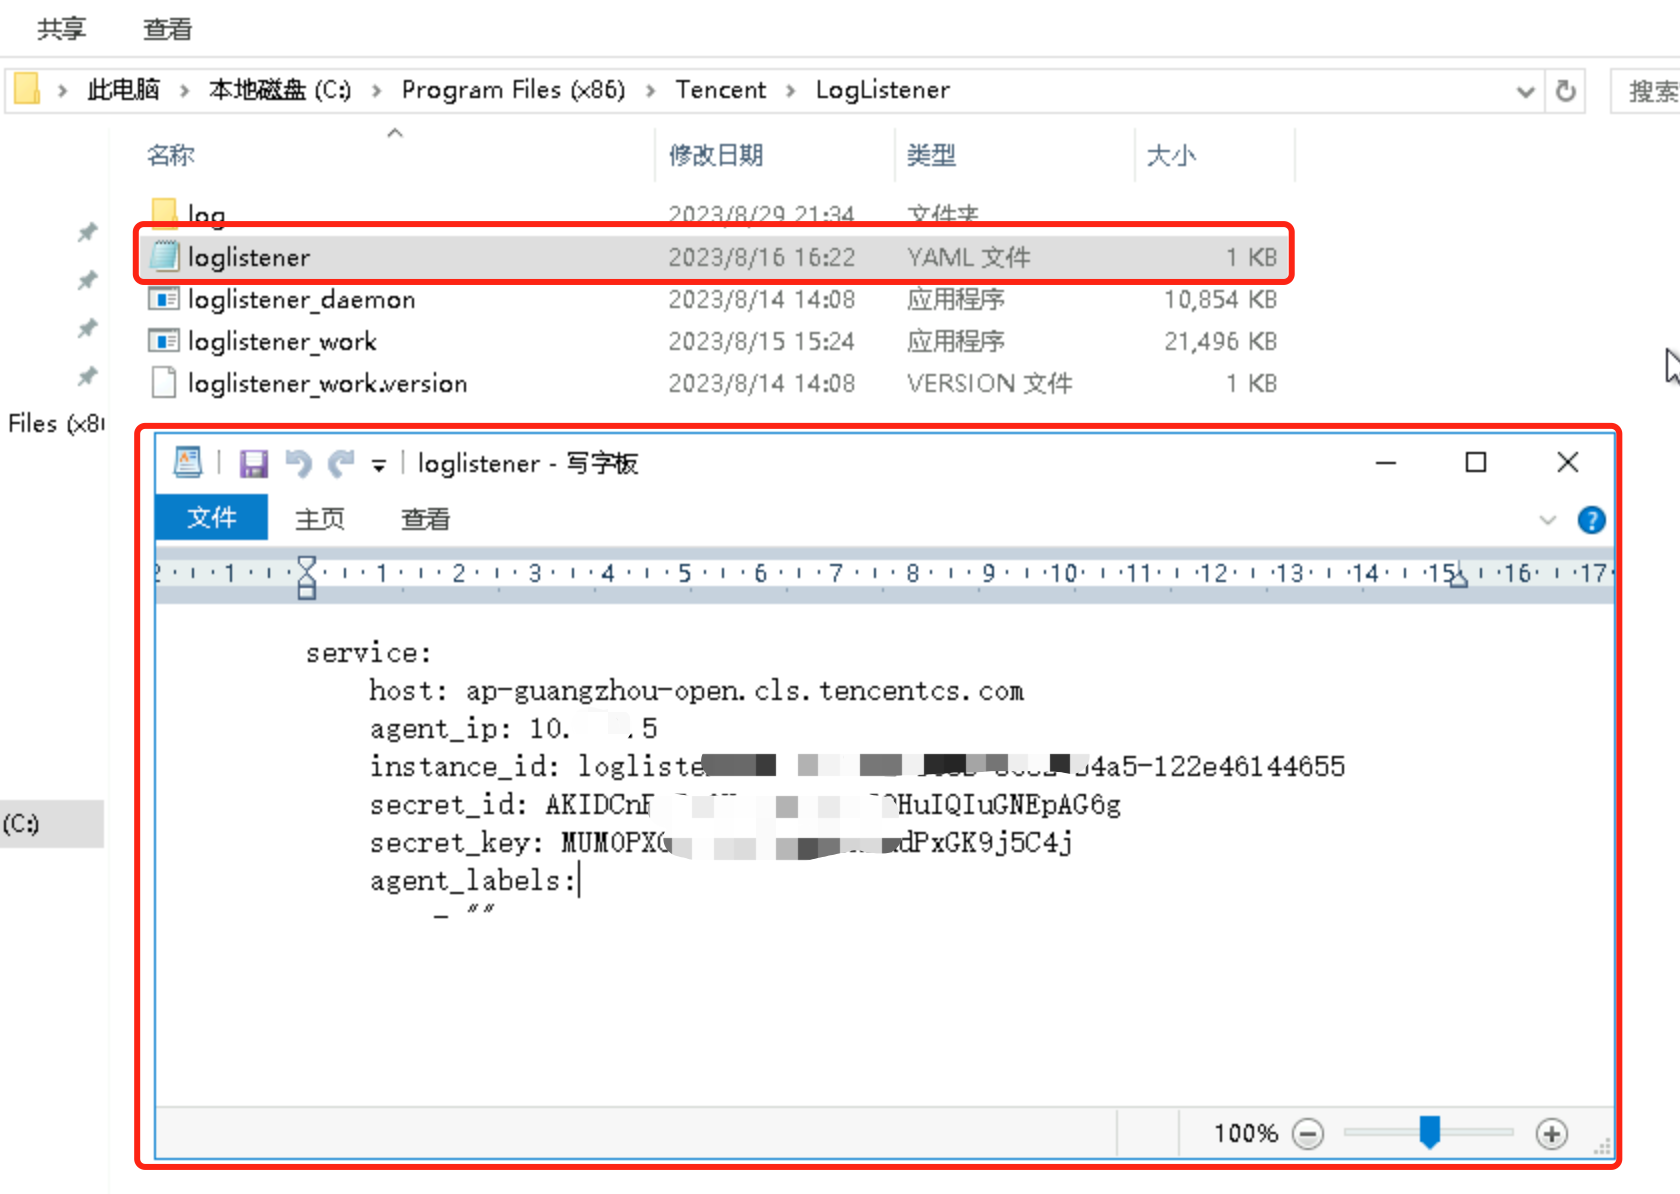The image size is (1680, 1194).
Task: Place cursor on the 'agent_labels:' line
Action: [473, 881]
